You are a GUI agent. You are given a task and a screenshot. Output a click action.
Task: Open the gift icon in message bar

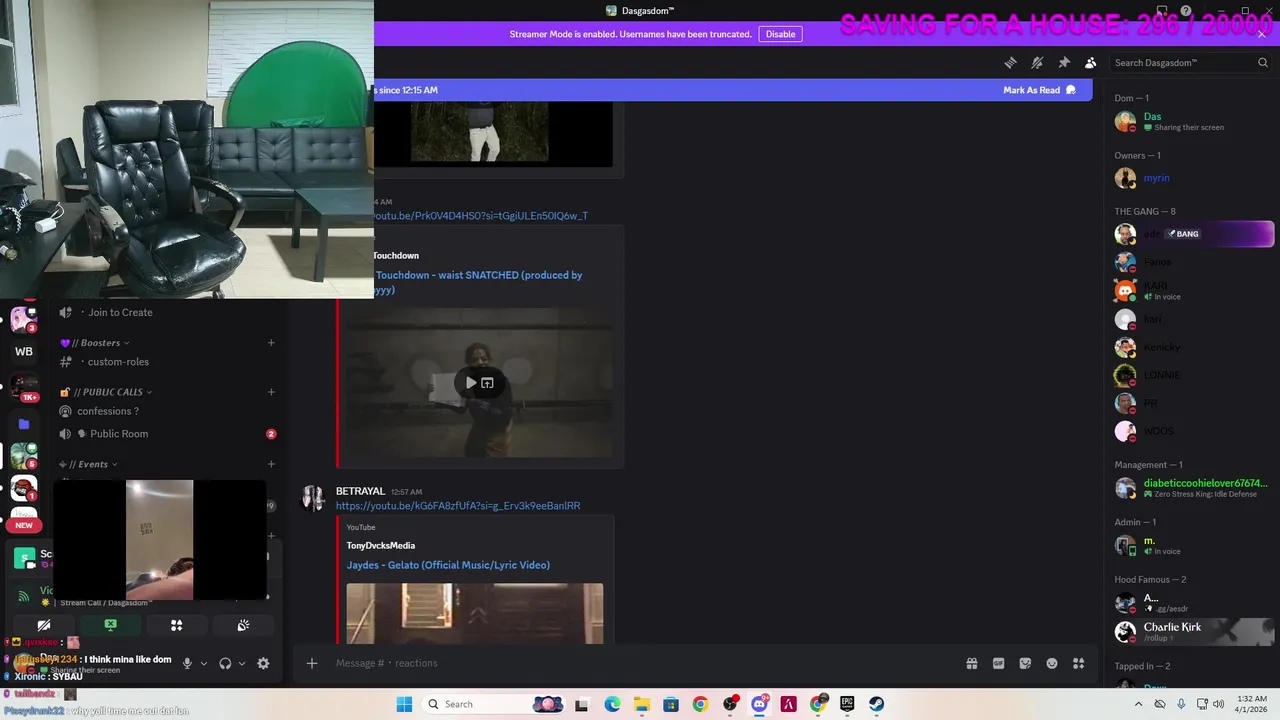click(x=971, y=663)
